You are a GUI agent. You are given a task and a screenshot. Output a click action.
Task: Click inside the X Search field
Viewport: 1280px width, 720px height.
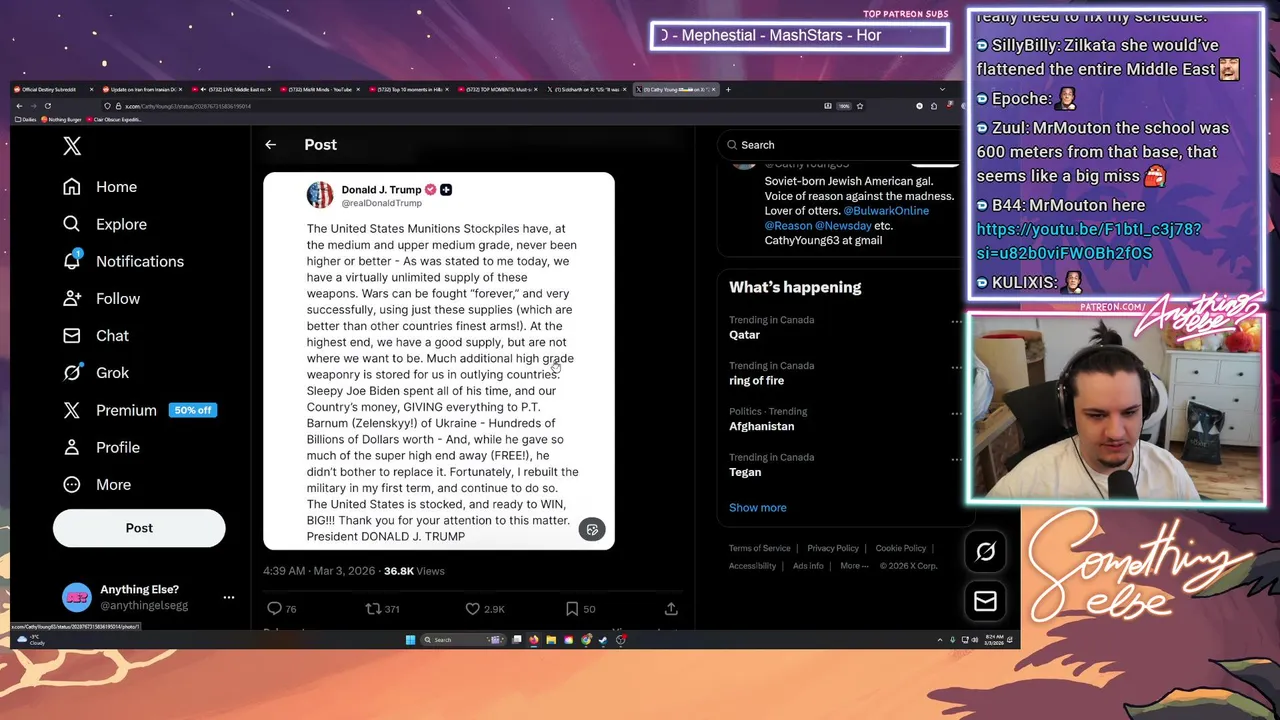[840, 145]
